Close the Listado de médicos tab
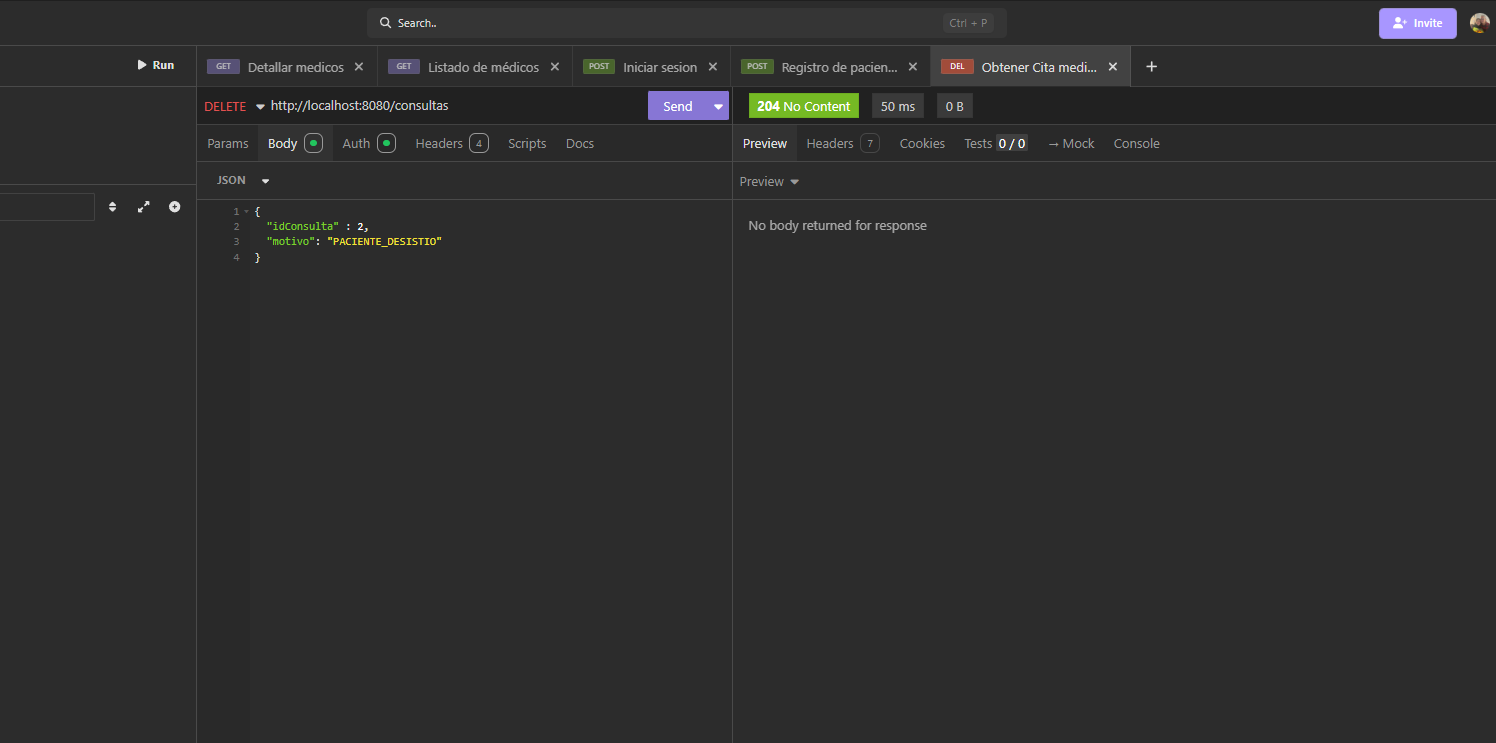The height and width of the screenshot is (743, 1496). [554, 67]
